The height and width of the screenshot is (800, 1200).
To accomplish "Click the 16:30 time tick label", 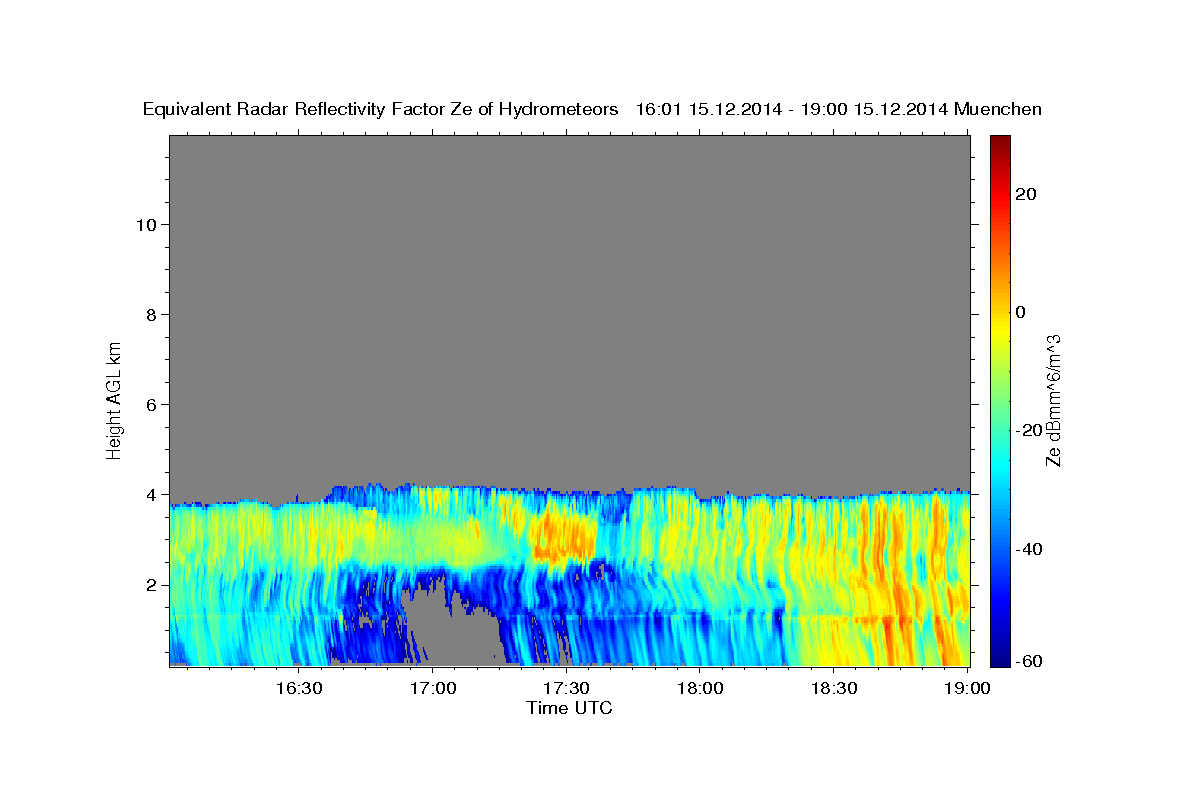I will click(299, 688).
